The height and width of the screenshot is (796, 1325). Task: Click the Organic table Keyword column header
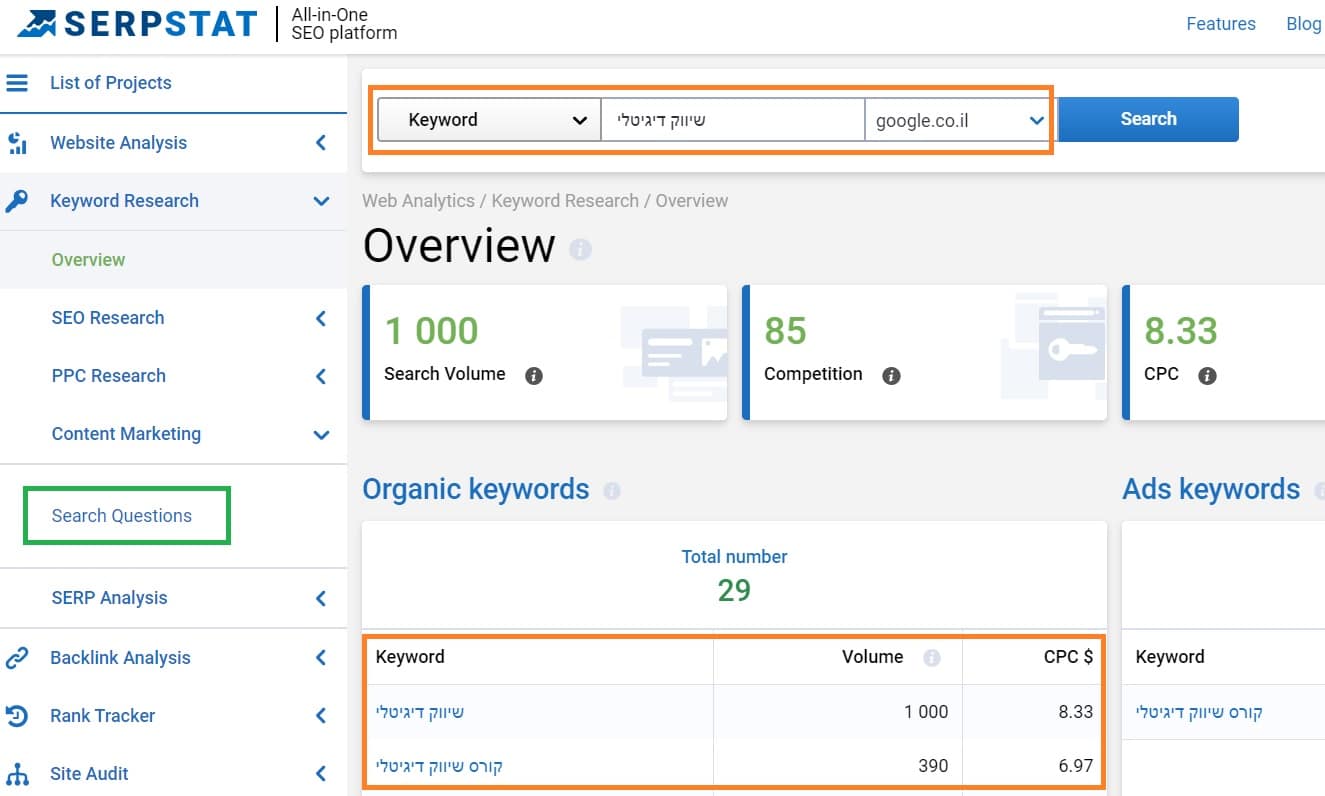[410, 657]
